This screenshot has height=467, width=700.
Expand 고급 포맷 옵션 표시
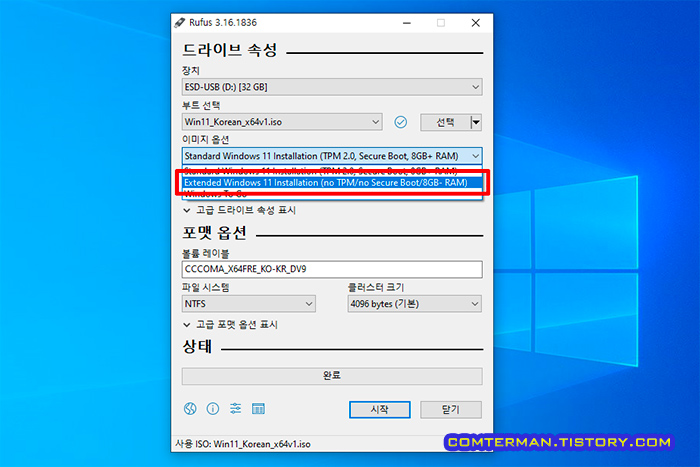pyautogui.click(x=230, y=325)
